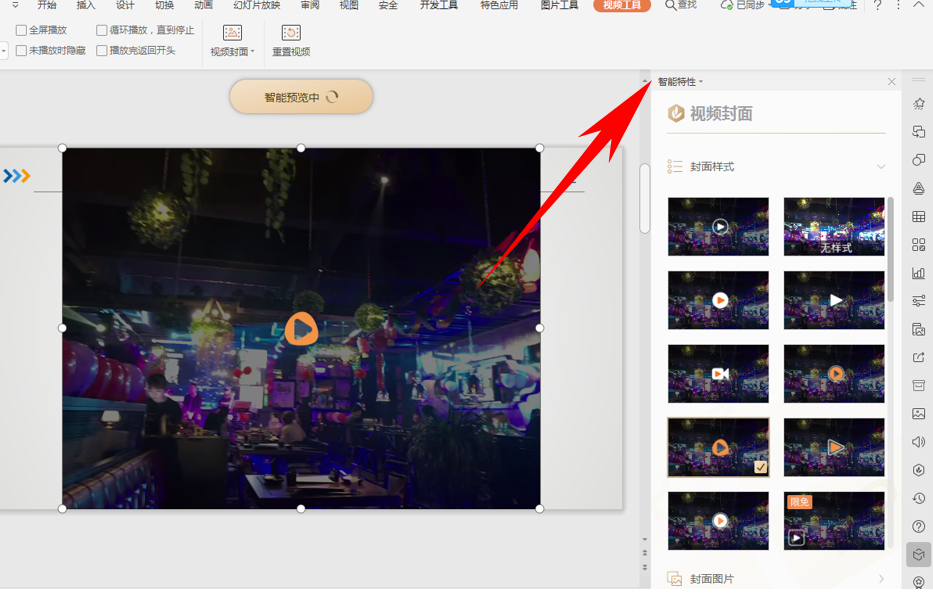Click the 智能预览中 button
The image size is (933, 602).
(301, 96)
